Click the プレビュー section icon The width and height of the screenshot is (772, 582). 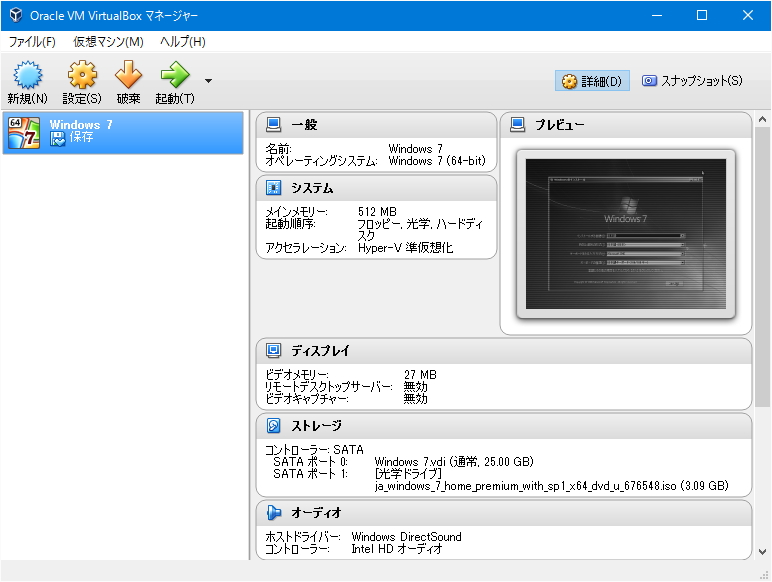[x=517, y=125]
